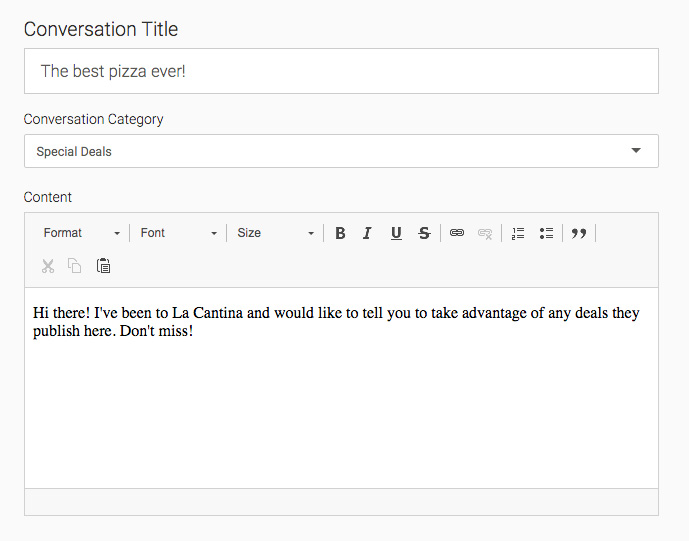The width and height of the screenshot is (689, 541).
Task: Toggle Bold formatting in the editor toolbar
Action: click(x=340, y=233)
